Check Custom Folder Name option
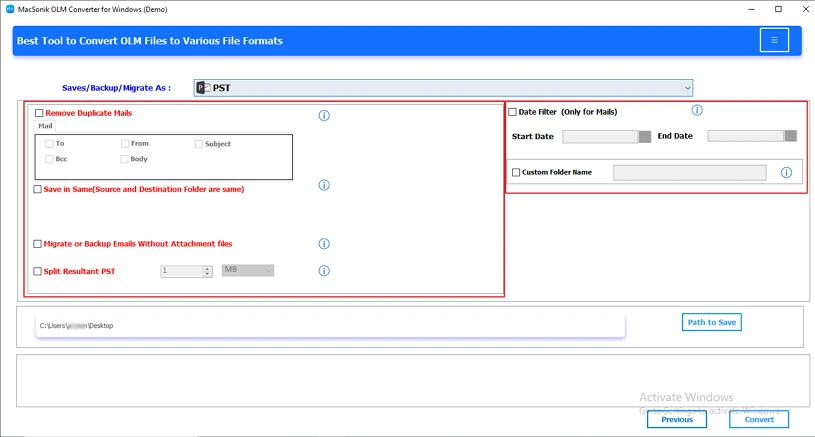 point(516,173)
